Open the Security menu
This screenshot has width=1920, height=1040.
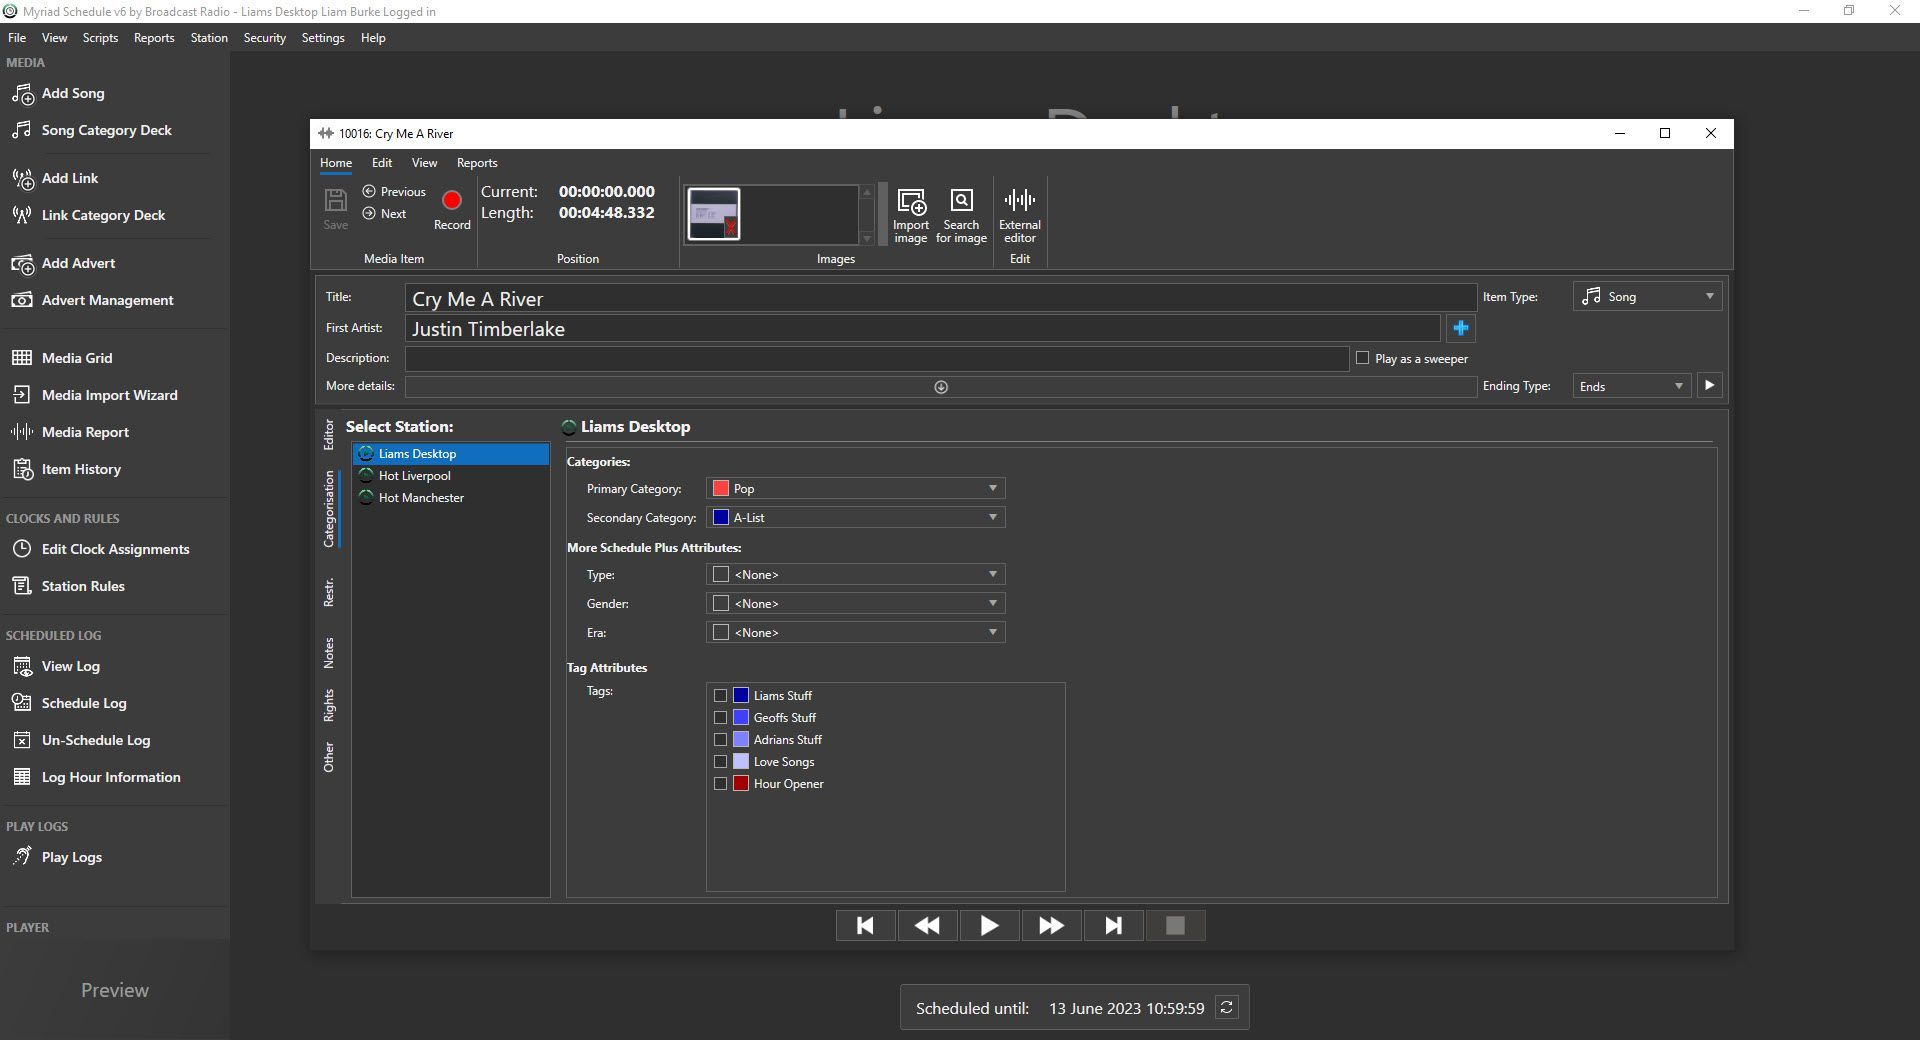(265, 38)
